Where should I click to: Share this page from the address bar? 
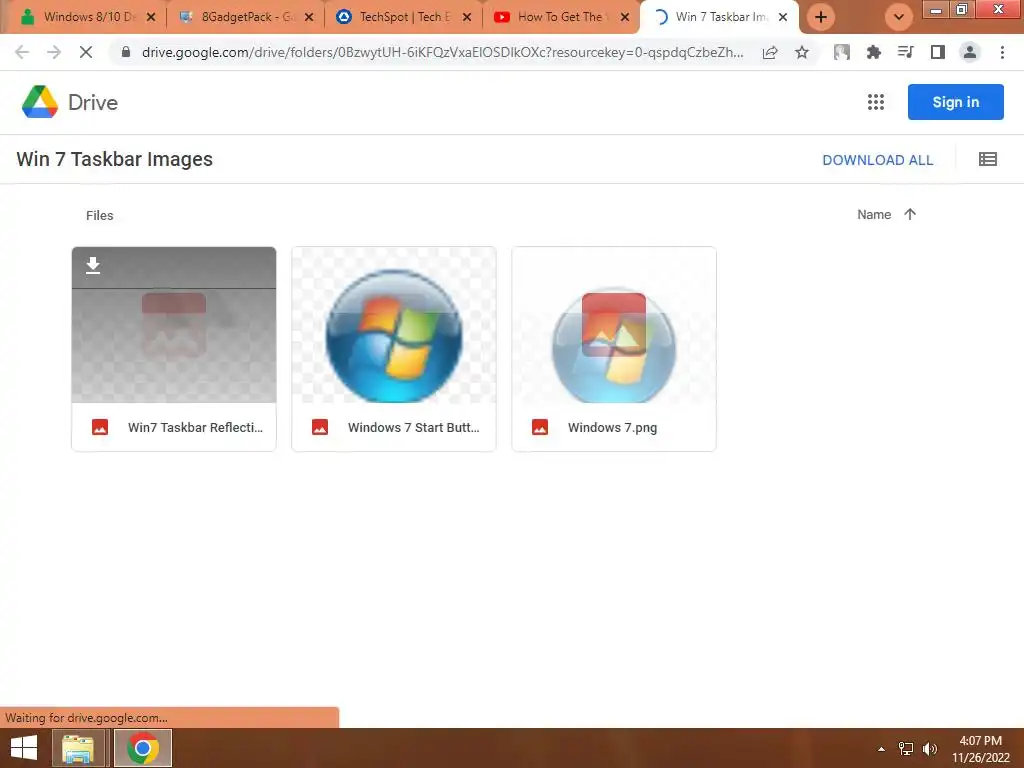point(770,52)
